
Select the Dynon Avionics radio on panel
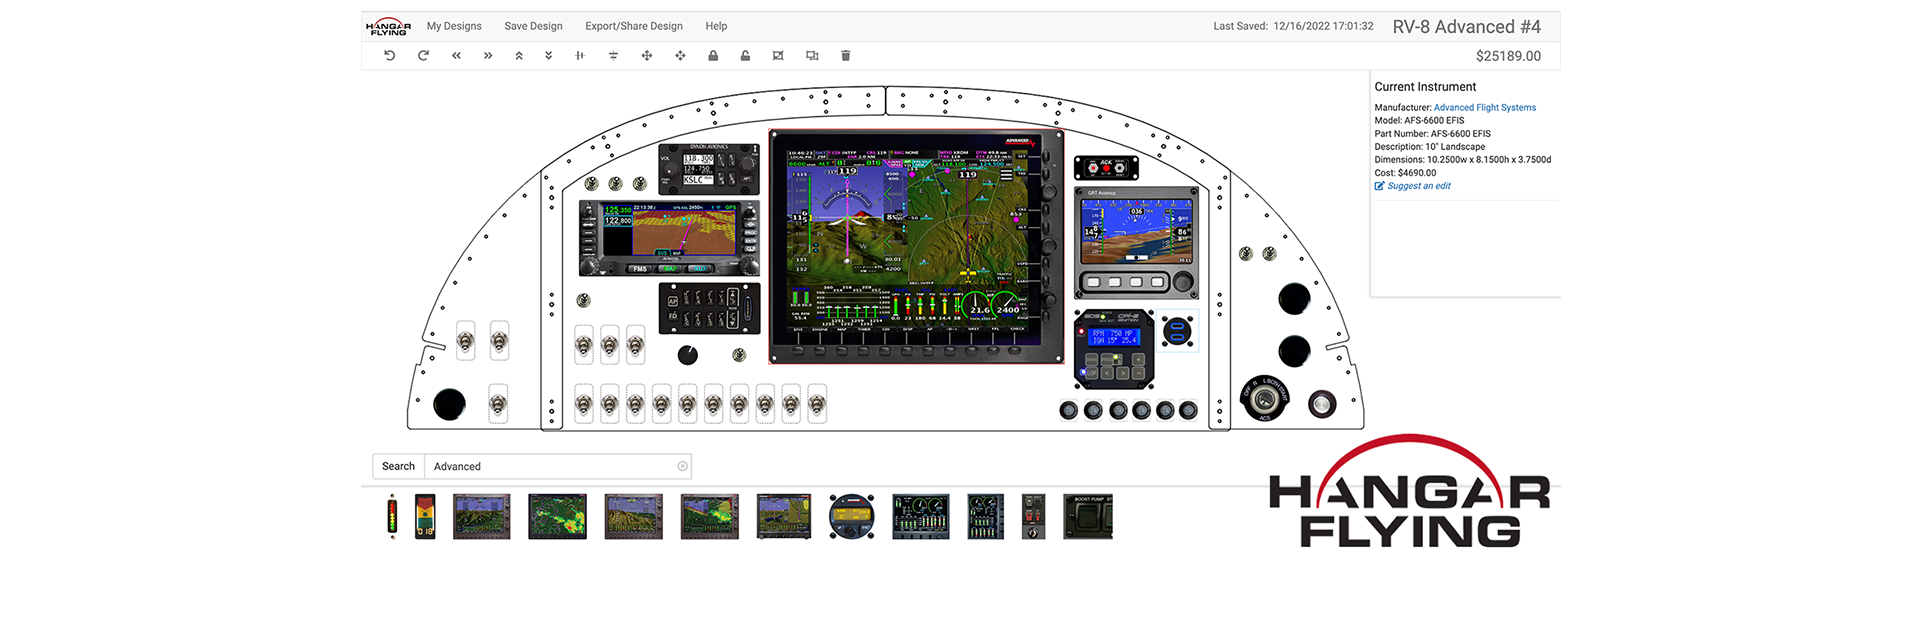point(709,169)
